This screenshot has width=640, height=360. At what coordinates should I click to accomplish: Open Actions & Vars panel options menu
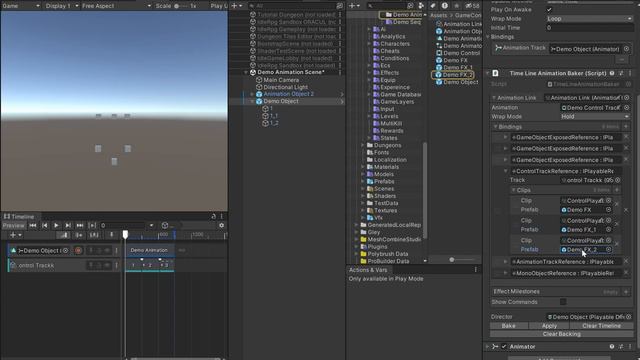coord(476,270)
